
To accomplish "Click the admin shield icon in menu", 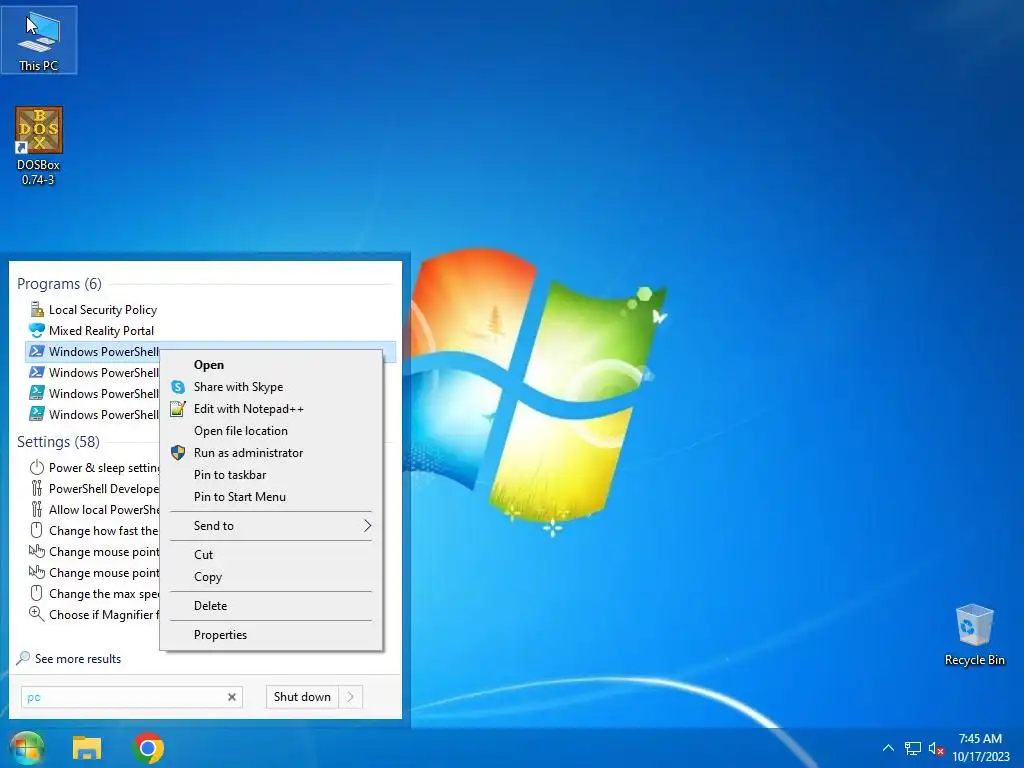I will [178, 453].
